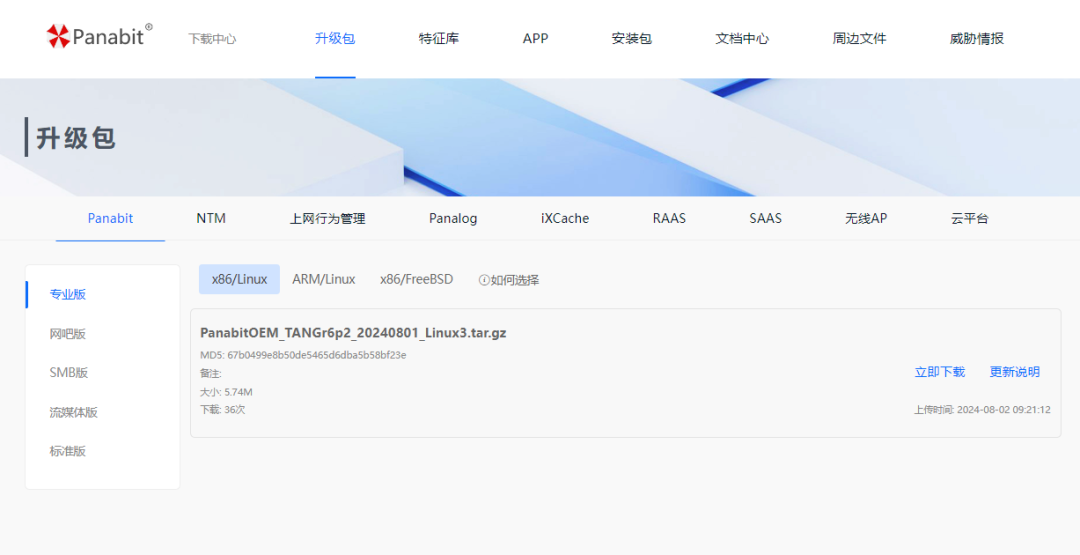Choose the ARM/Linux platform button
1080x555 pixels.
pos(324,279)
